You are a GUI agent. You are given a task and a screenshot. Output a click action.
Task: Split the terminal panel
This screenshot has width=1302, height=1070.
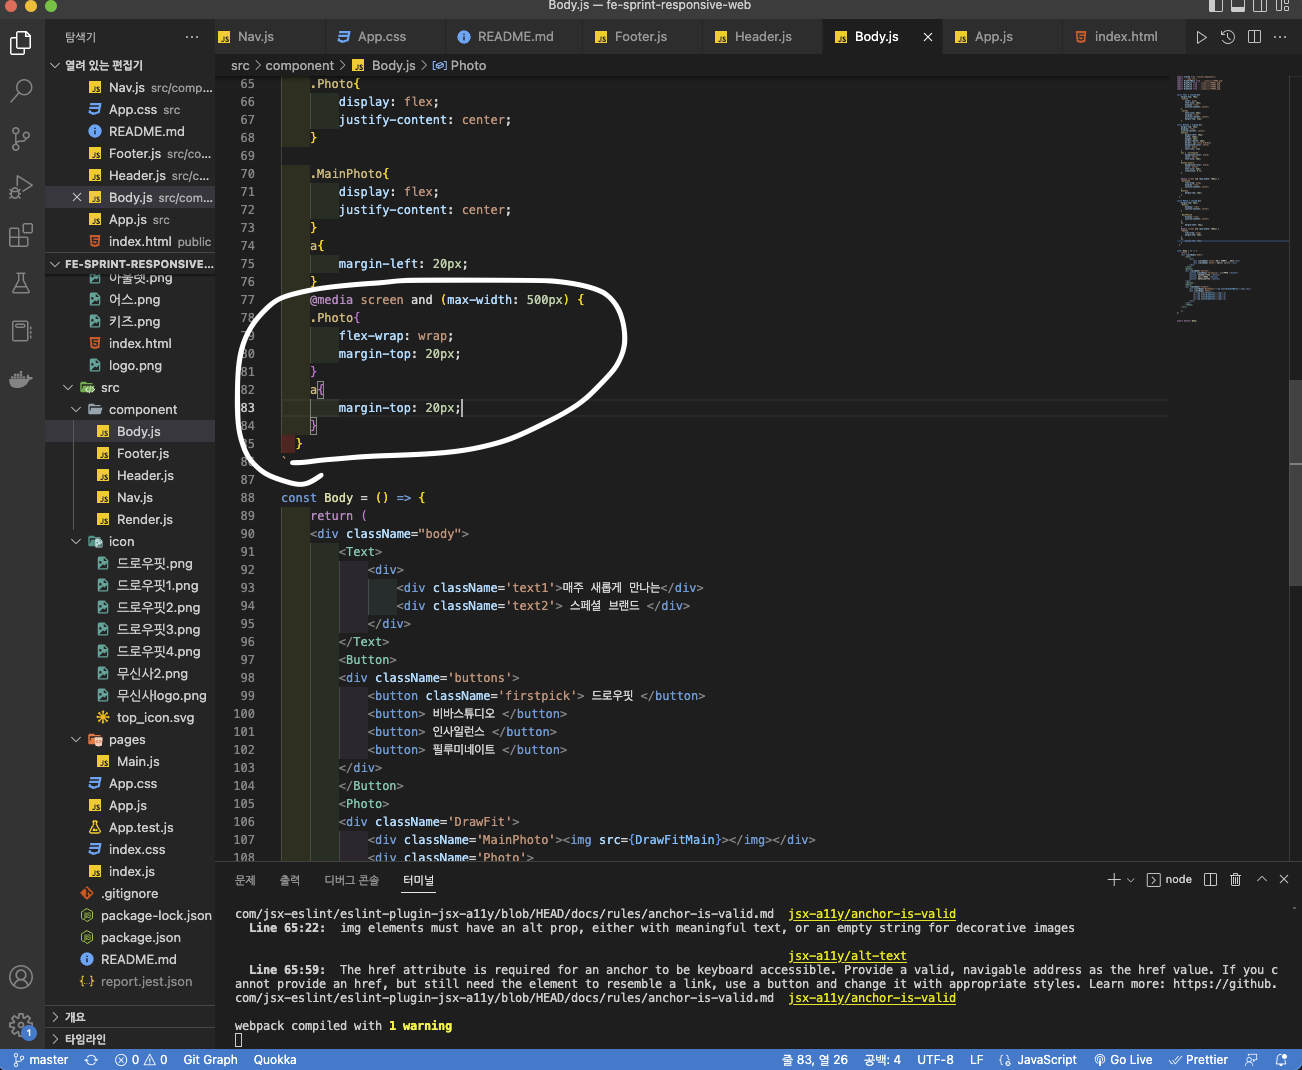[1210, 879]
